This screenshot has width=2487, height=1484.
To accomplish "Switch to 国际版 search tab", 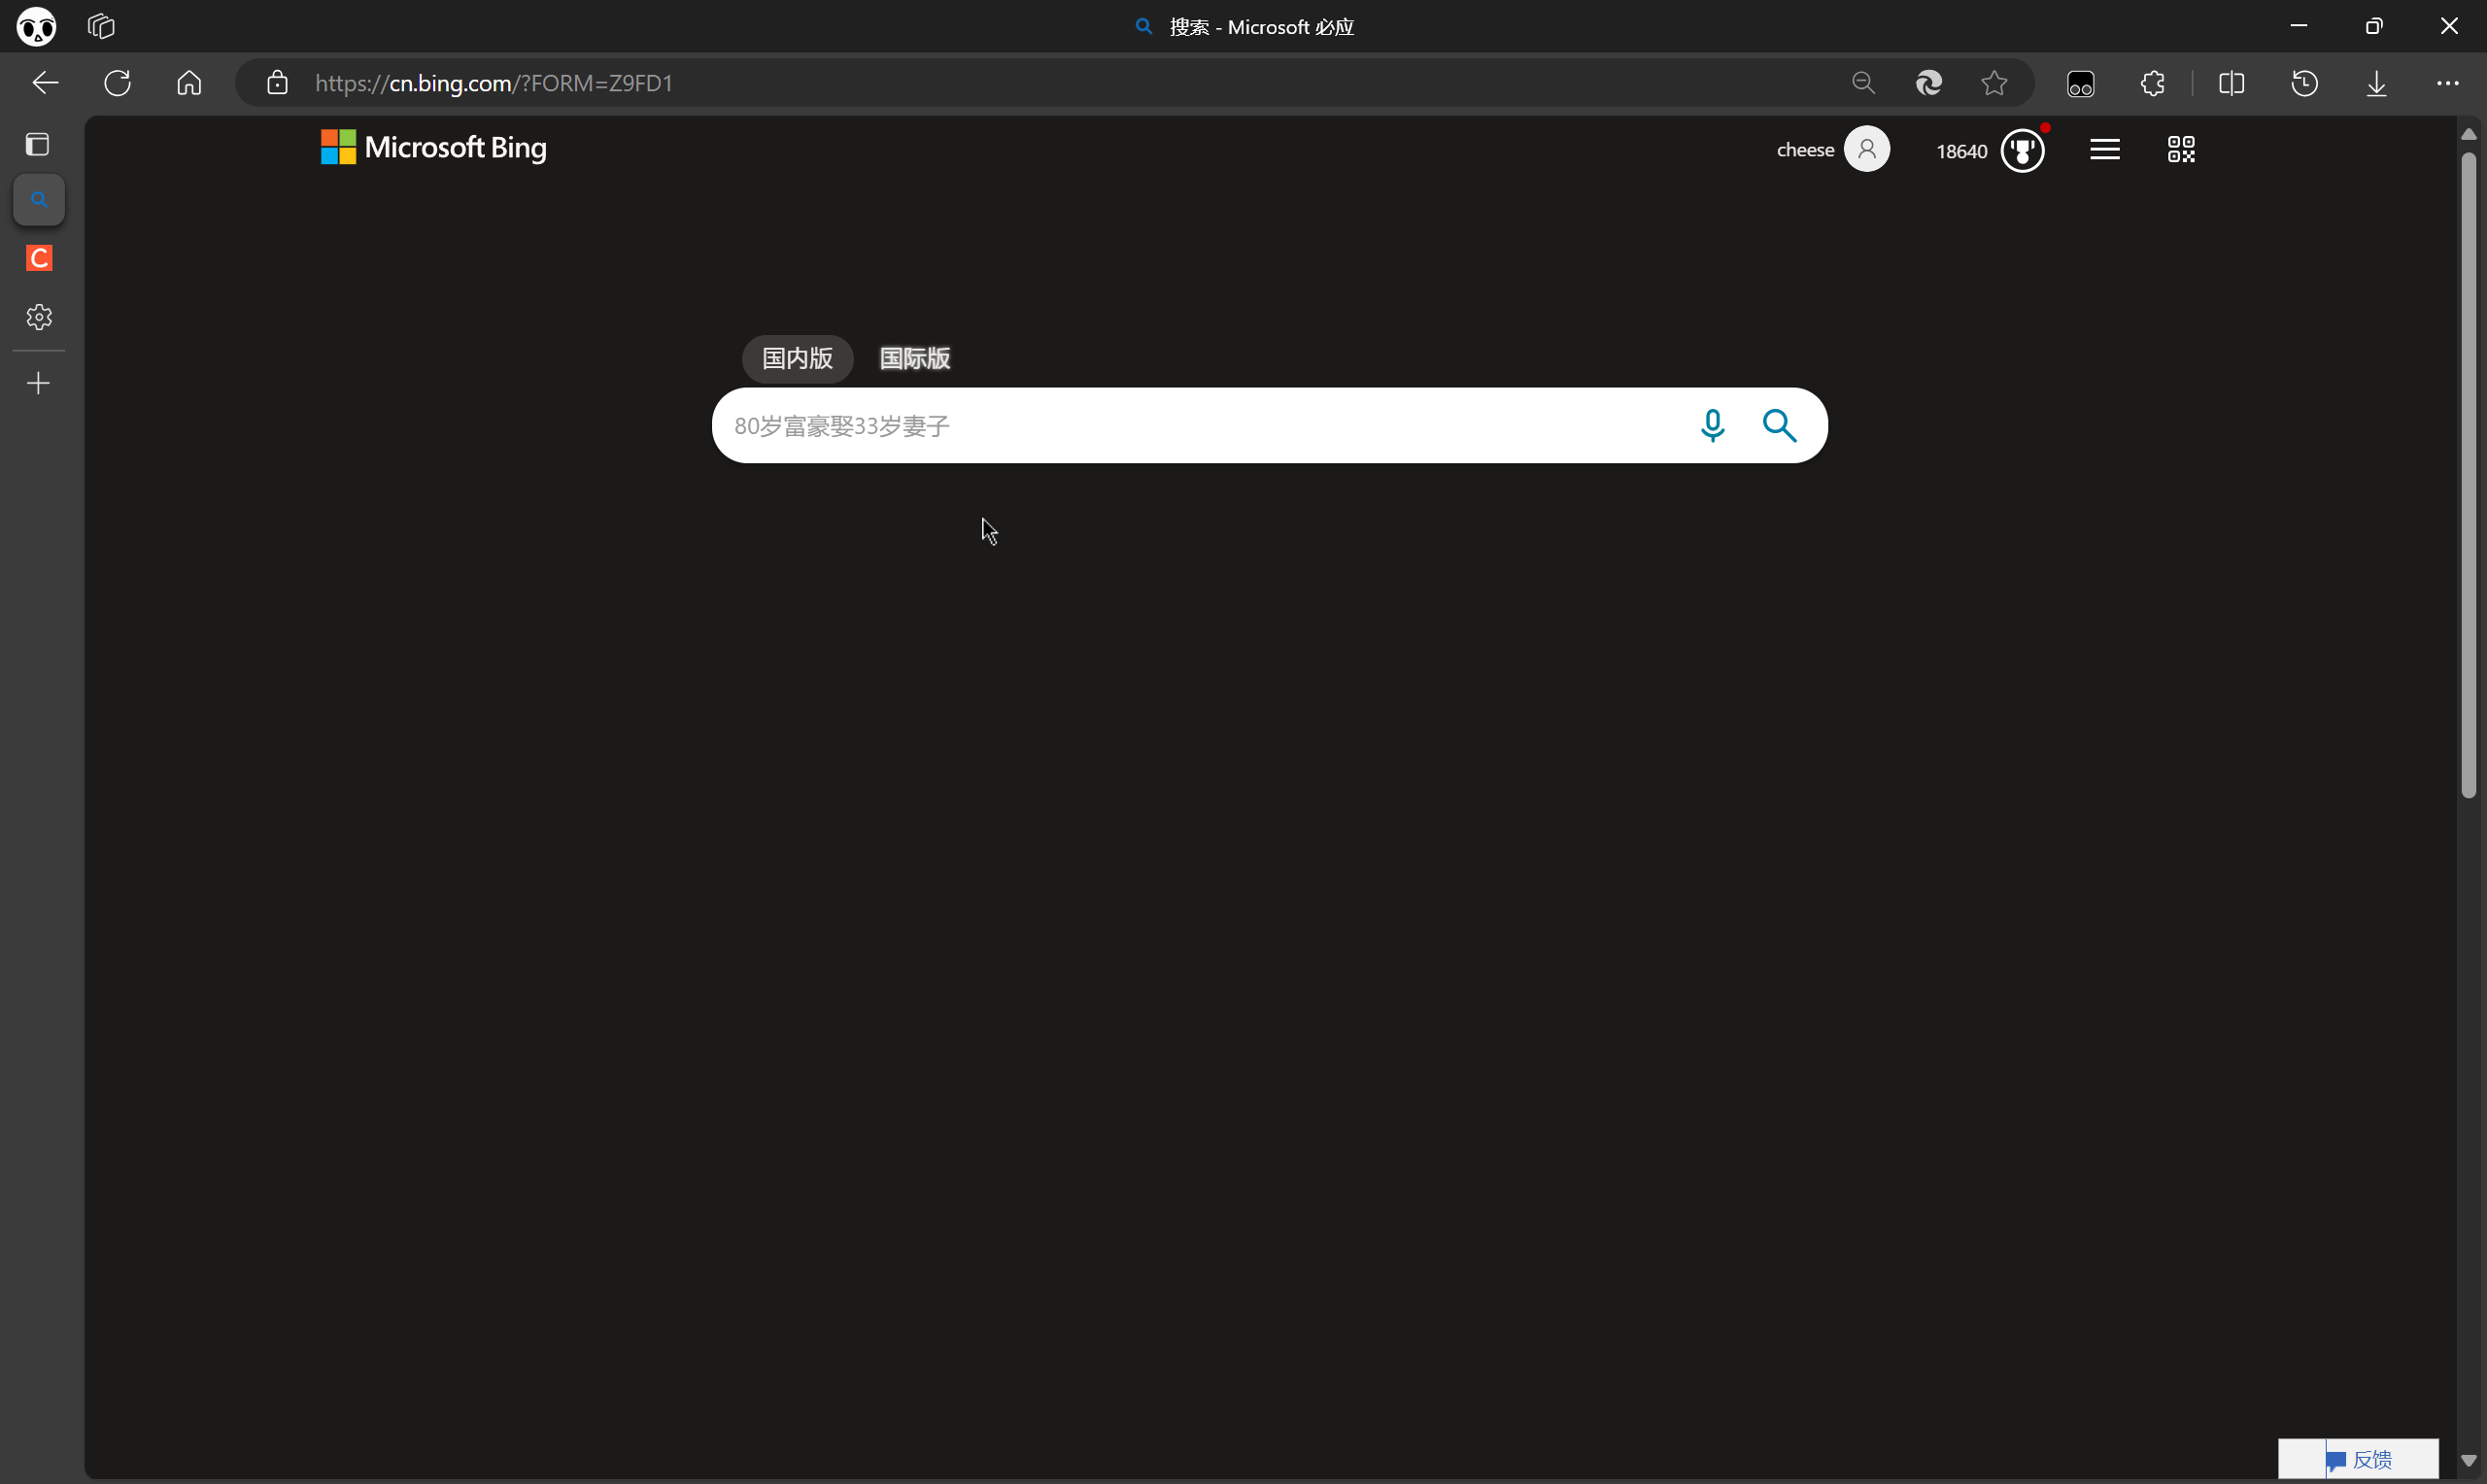I will (x=914, y=358).
